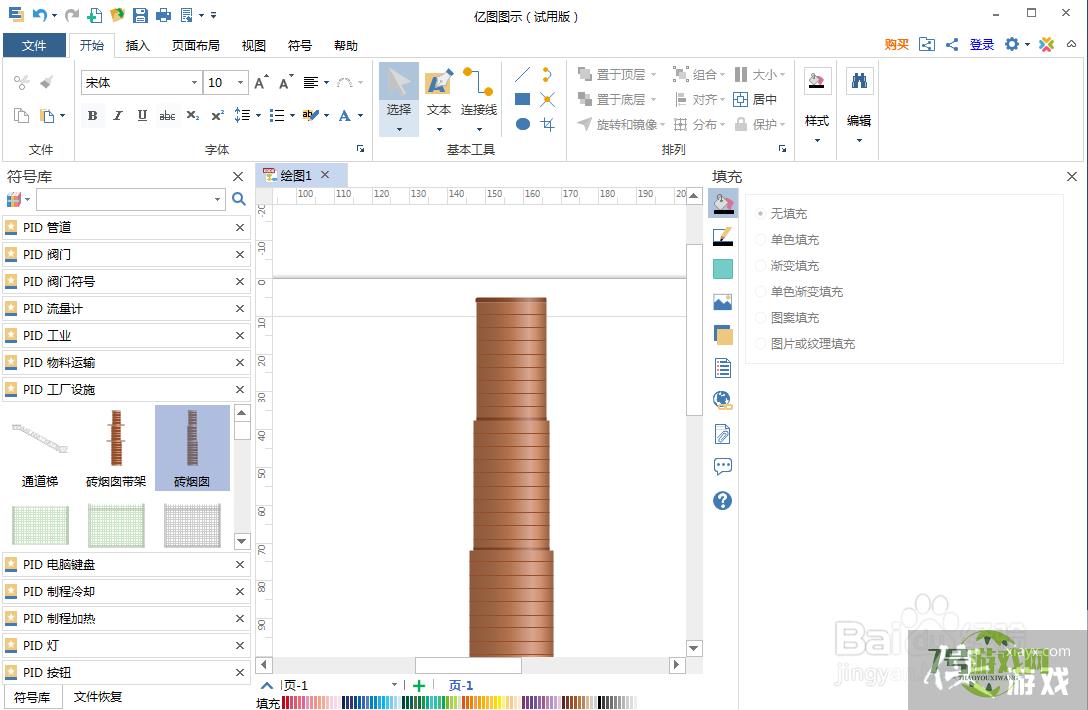Choose the 文本 text tool
The image size is (1088, 710).
click(439, 99)
